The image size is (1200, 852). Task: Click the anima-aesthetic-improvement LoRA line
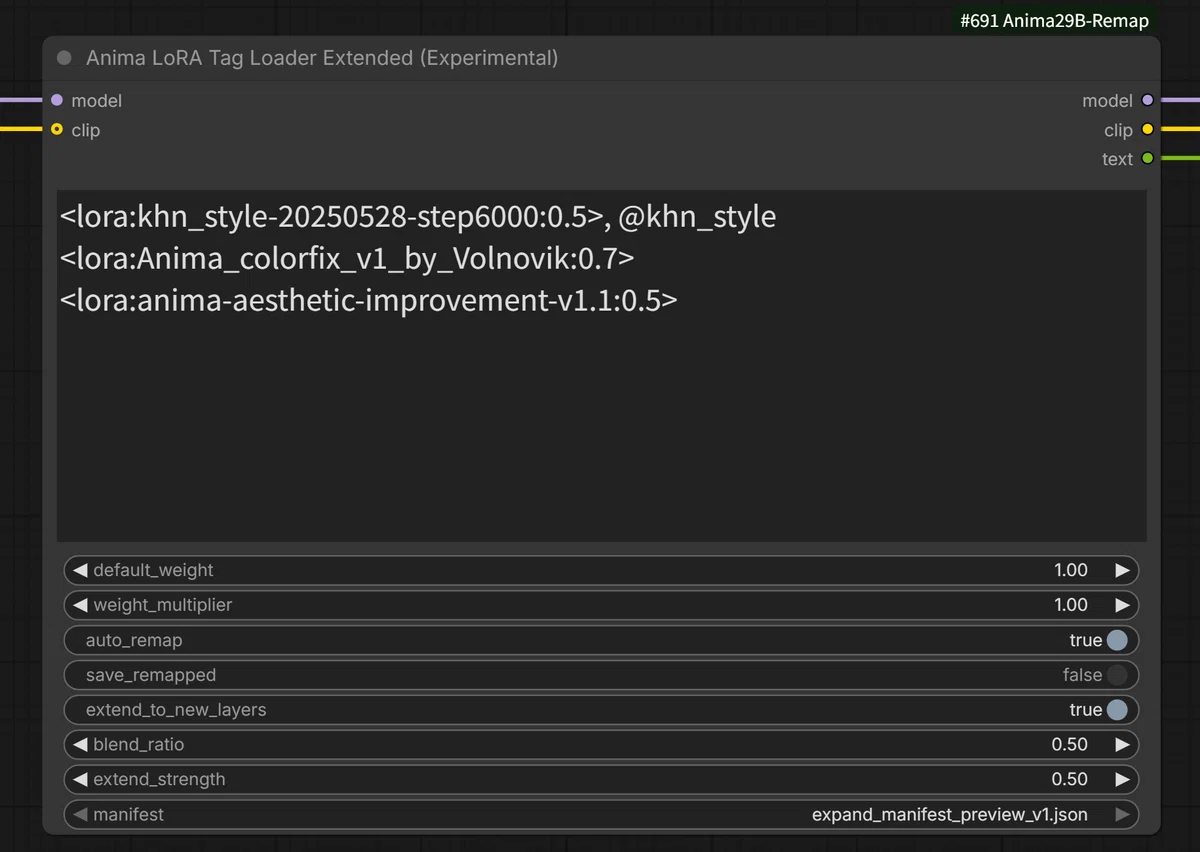[368, 300]
